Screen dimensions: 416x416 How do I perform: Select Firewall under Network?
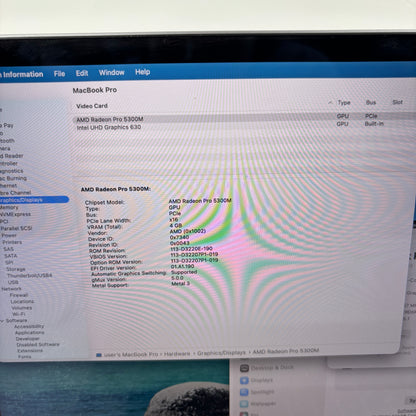click(x=19, y=295)
